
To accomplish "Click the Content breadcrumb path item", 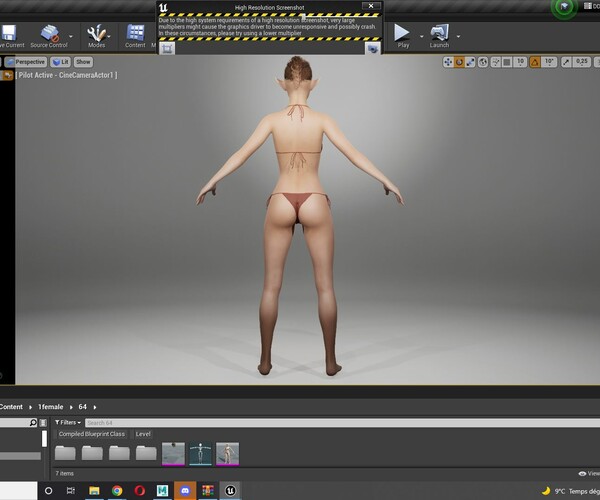I will pos(11,407).
